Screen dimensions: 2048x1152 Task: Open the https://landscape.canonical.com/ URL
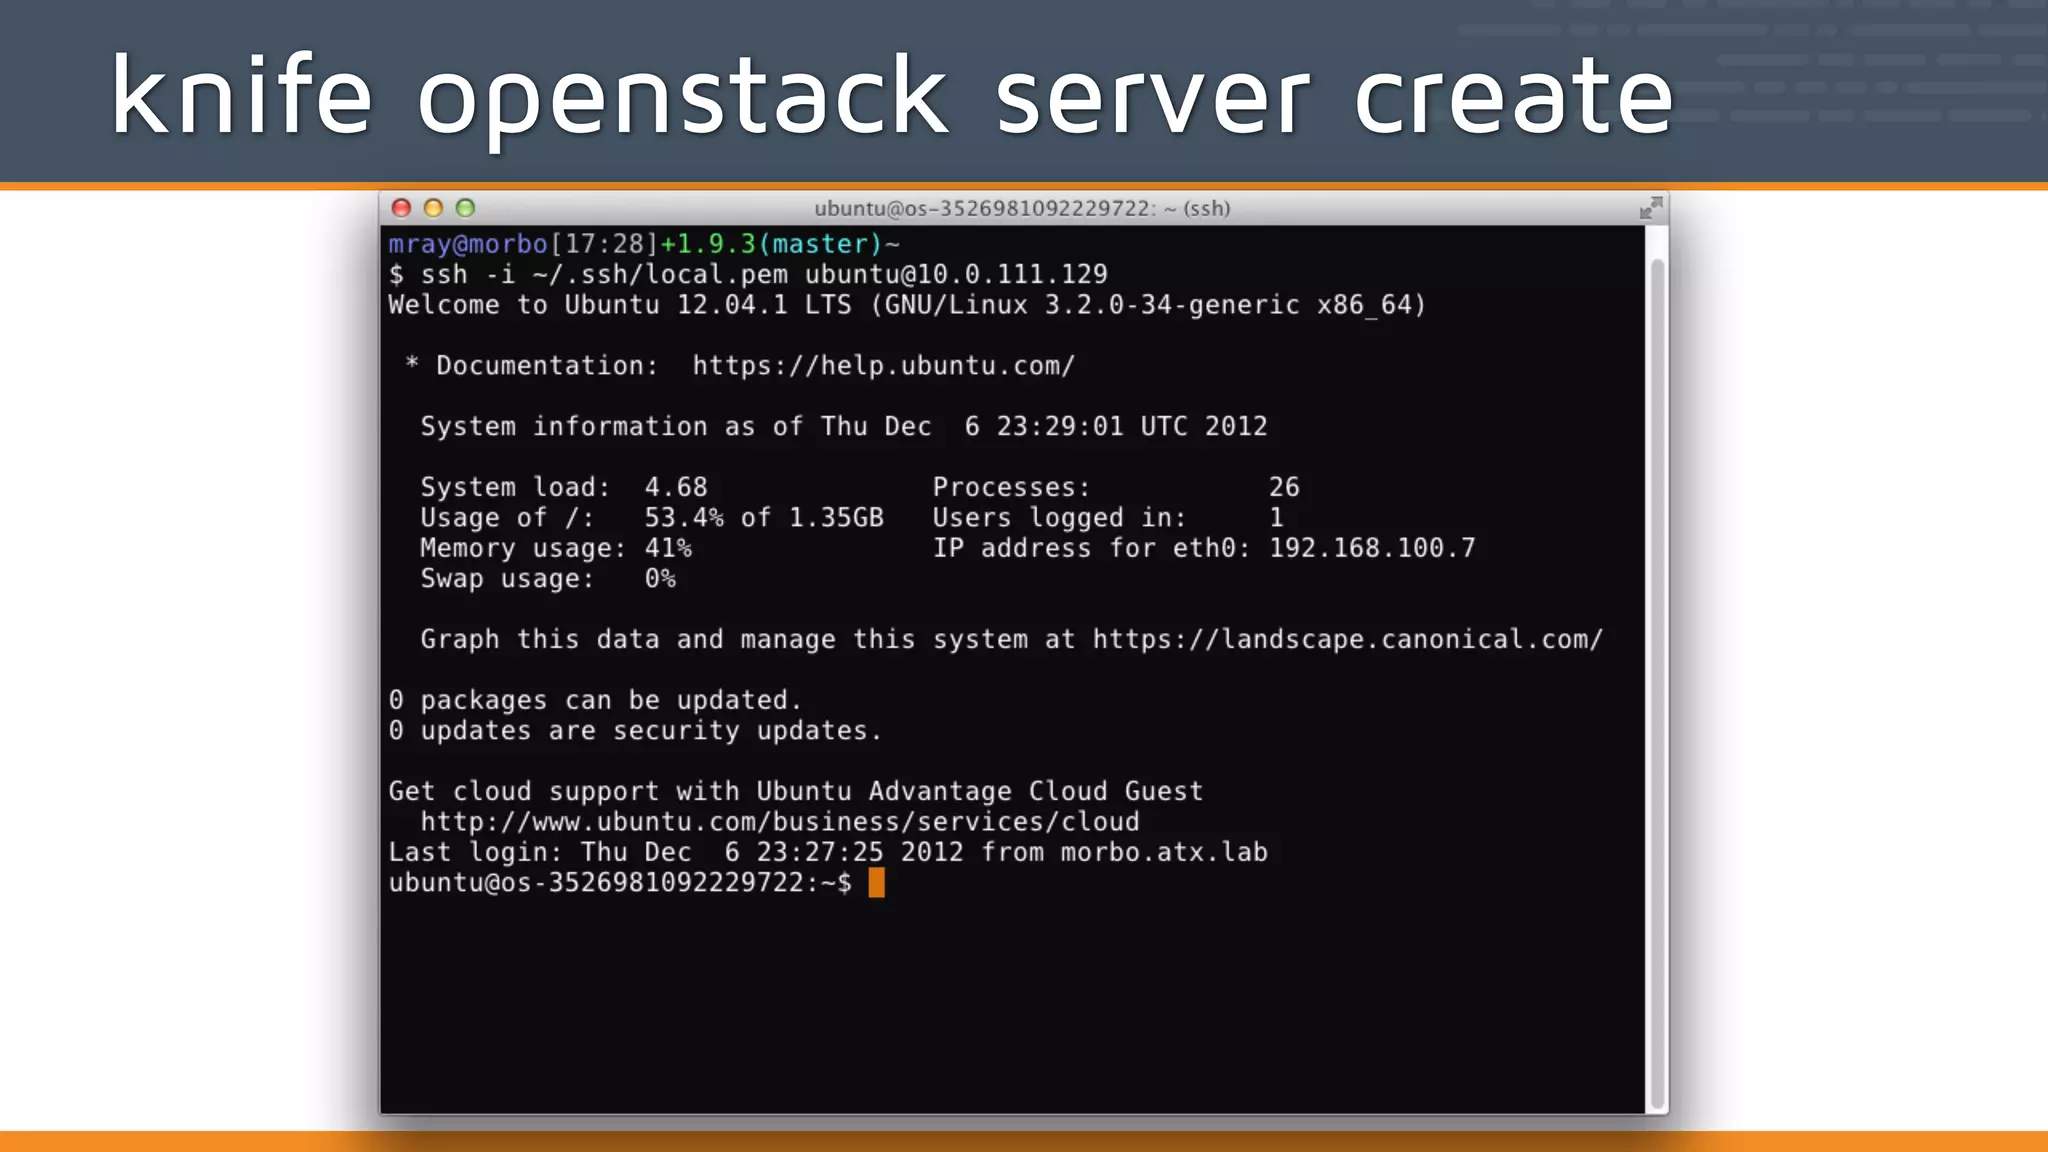click(x=1348, y=640)
